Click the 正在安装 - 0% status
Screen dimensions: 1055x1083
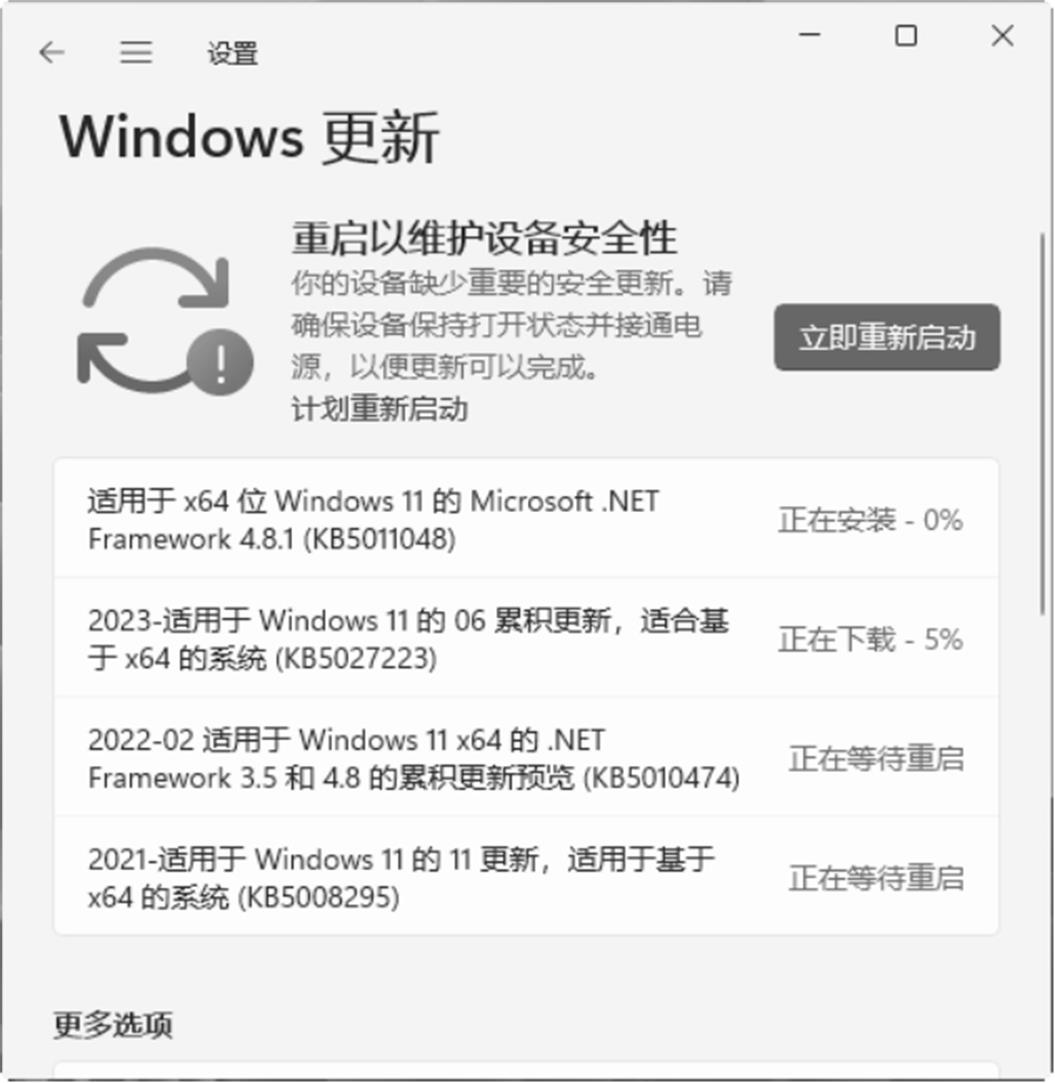pyautogui.click(x=871, y=520)
